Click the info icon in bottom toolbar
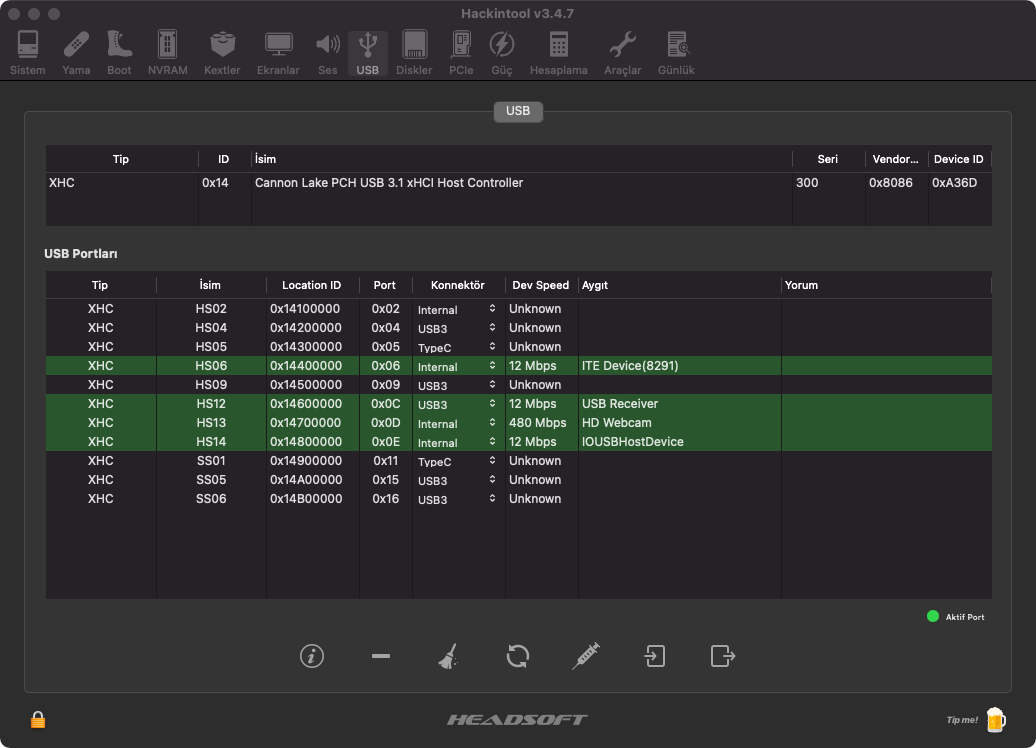The width and height of the screenshot is (1036, 748). (x=312, y=656)
